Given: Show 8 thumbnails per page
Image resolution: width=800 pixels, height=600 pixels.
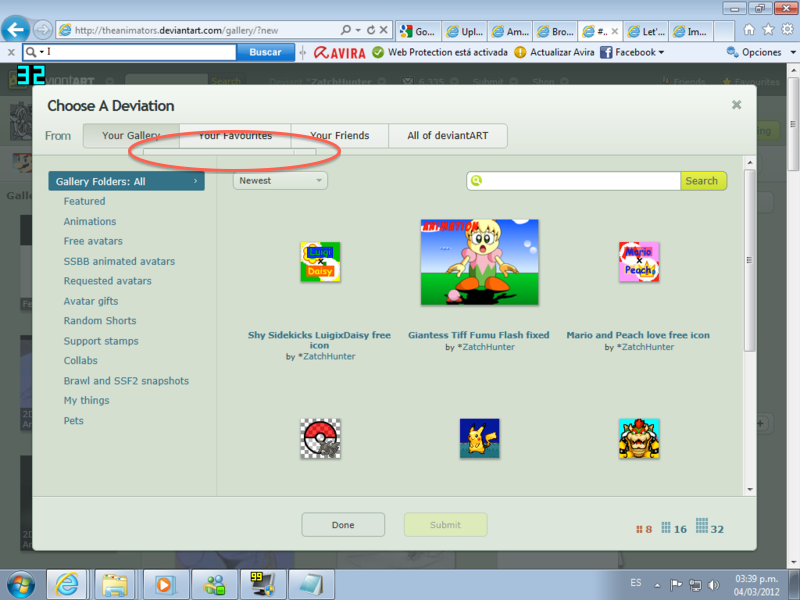Looking at the screenshot, I should 644,529.
